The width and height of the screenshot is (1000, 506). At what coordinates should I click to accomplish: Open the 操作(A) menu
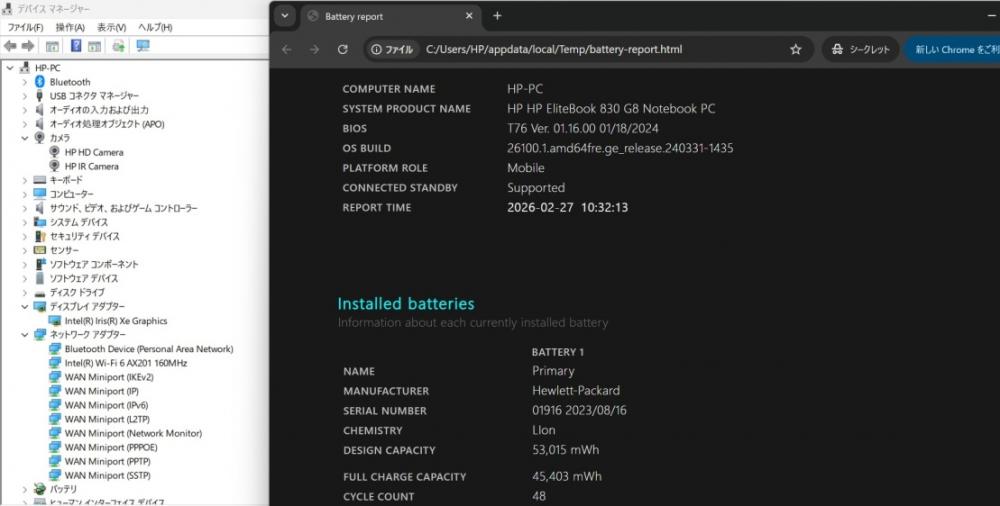70,27
